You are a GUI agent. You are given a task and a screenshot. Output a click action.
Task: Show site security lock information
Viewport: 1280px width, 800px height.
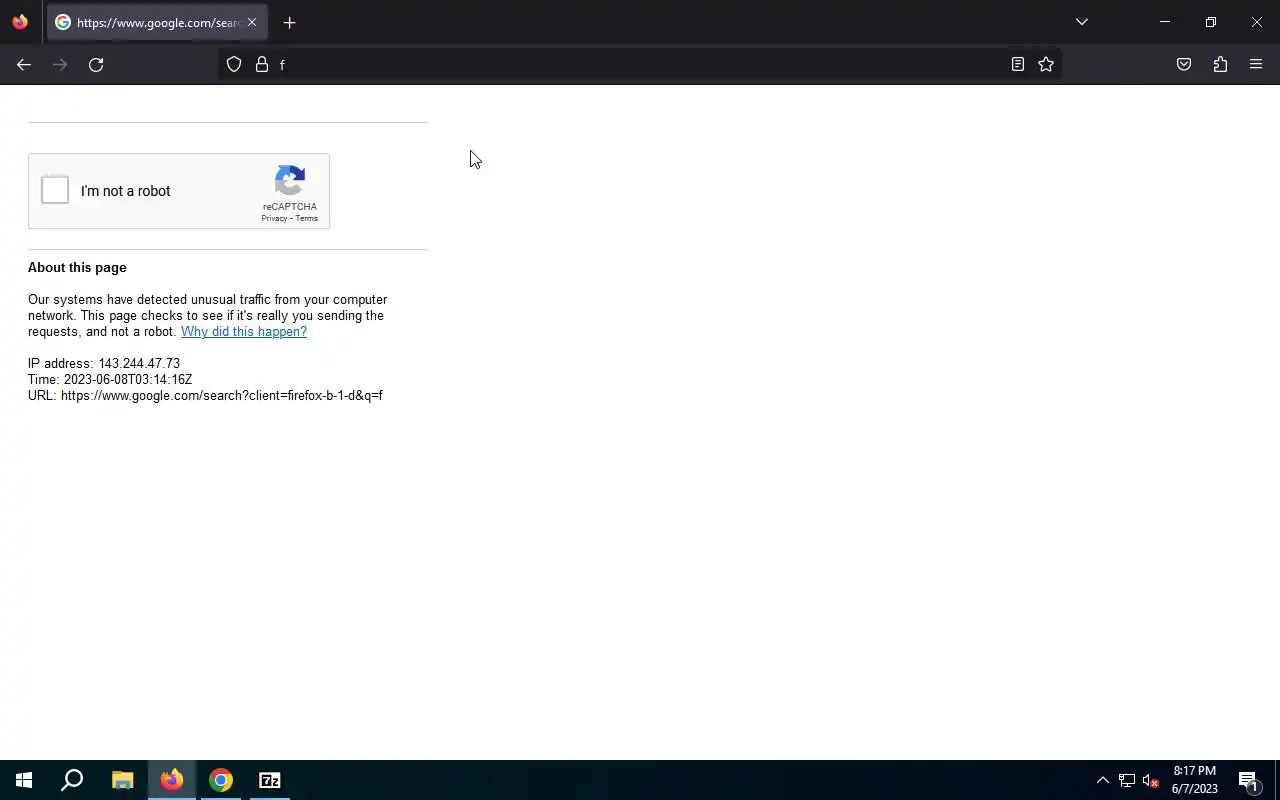[x=261, y=64]
